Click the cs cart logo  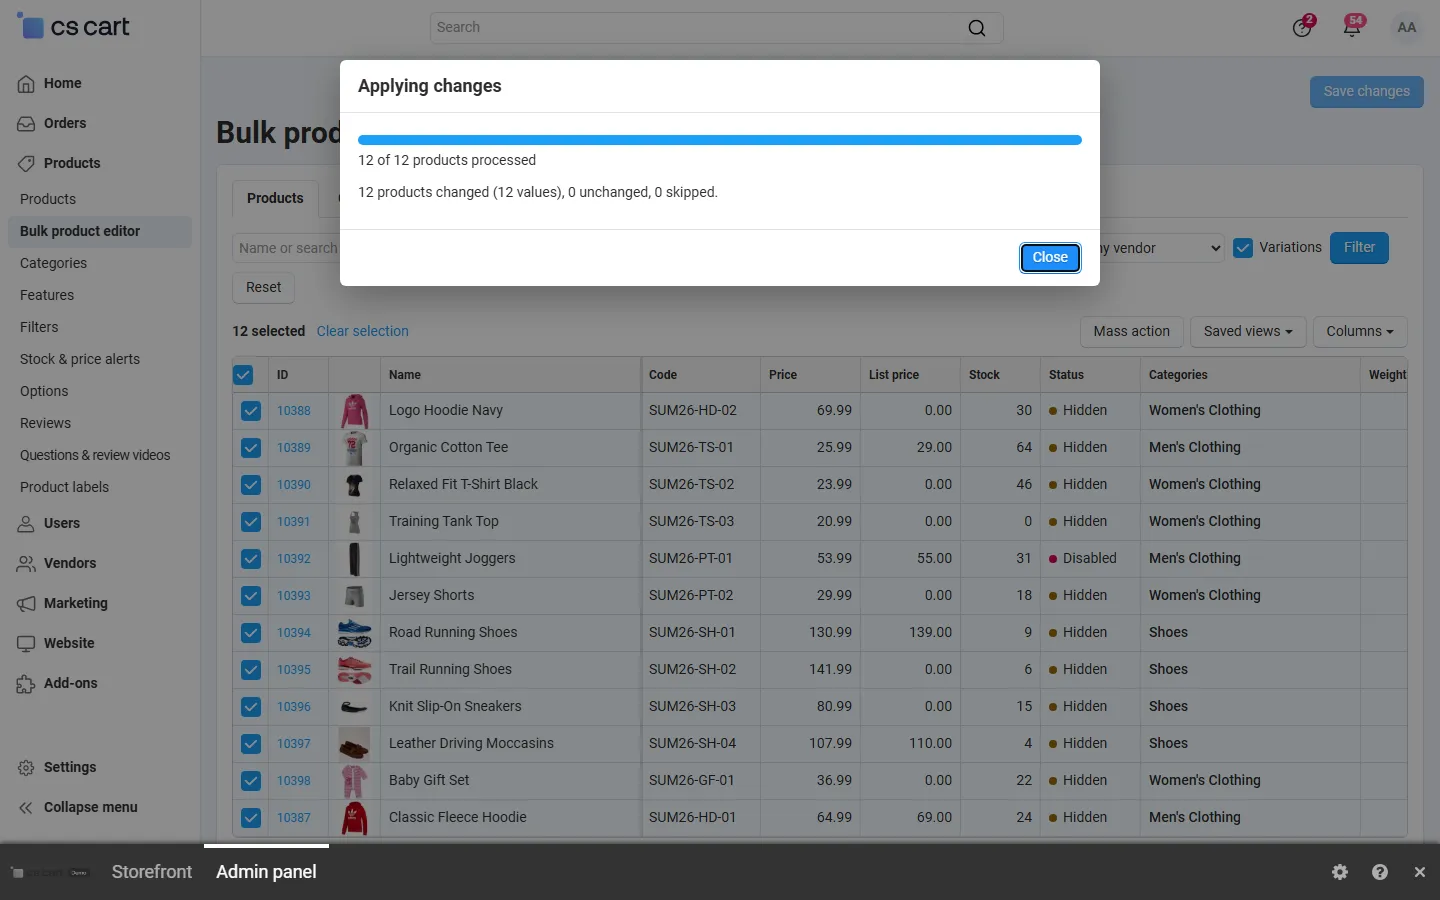click(73, 27)
